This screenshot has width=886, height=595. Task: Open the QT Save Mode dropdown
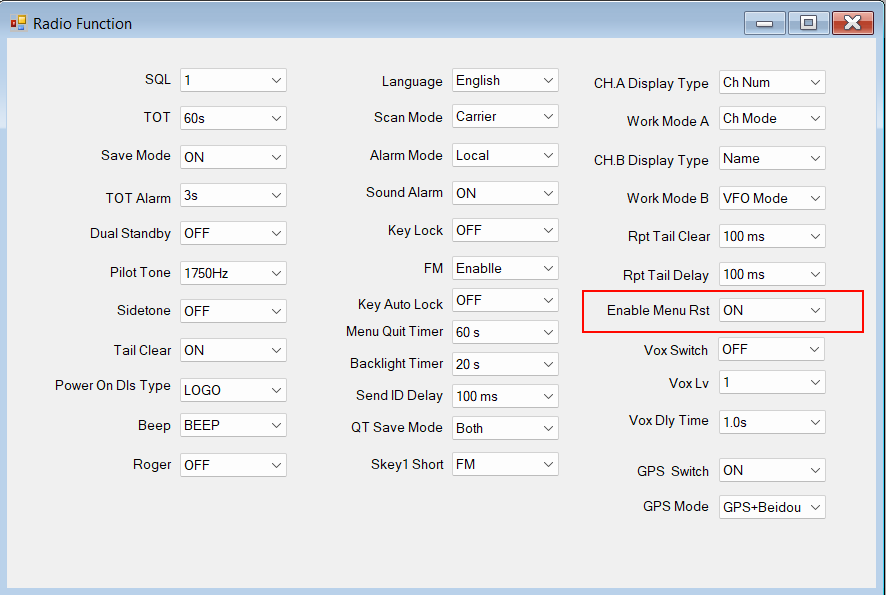tap(505, 428)
